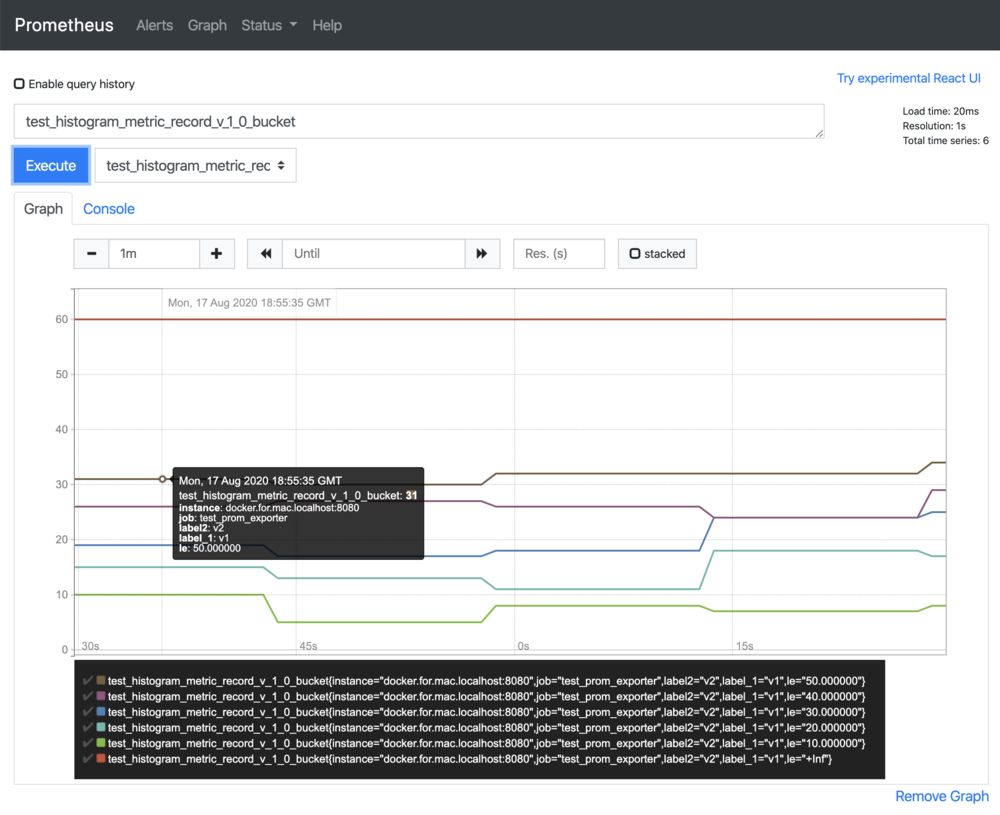
Task: Toggle checkmark for le="10.000000" series
Action: (88, 743)
